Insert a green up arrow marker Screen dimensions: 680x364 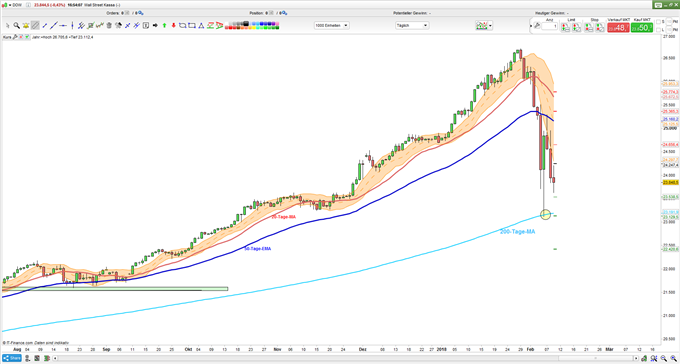pyautogui.click(x=164, y=25)
